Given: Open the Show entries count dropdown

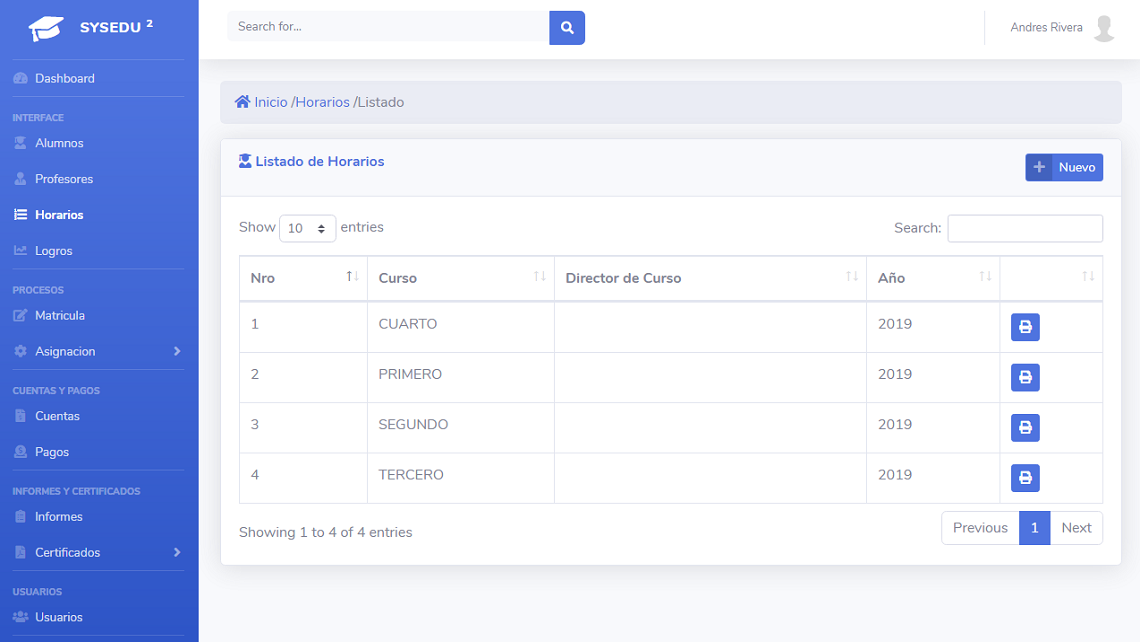Looking at the screenshot, I should [x=308, y=228].
